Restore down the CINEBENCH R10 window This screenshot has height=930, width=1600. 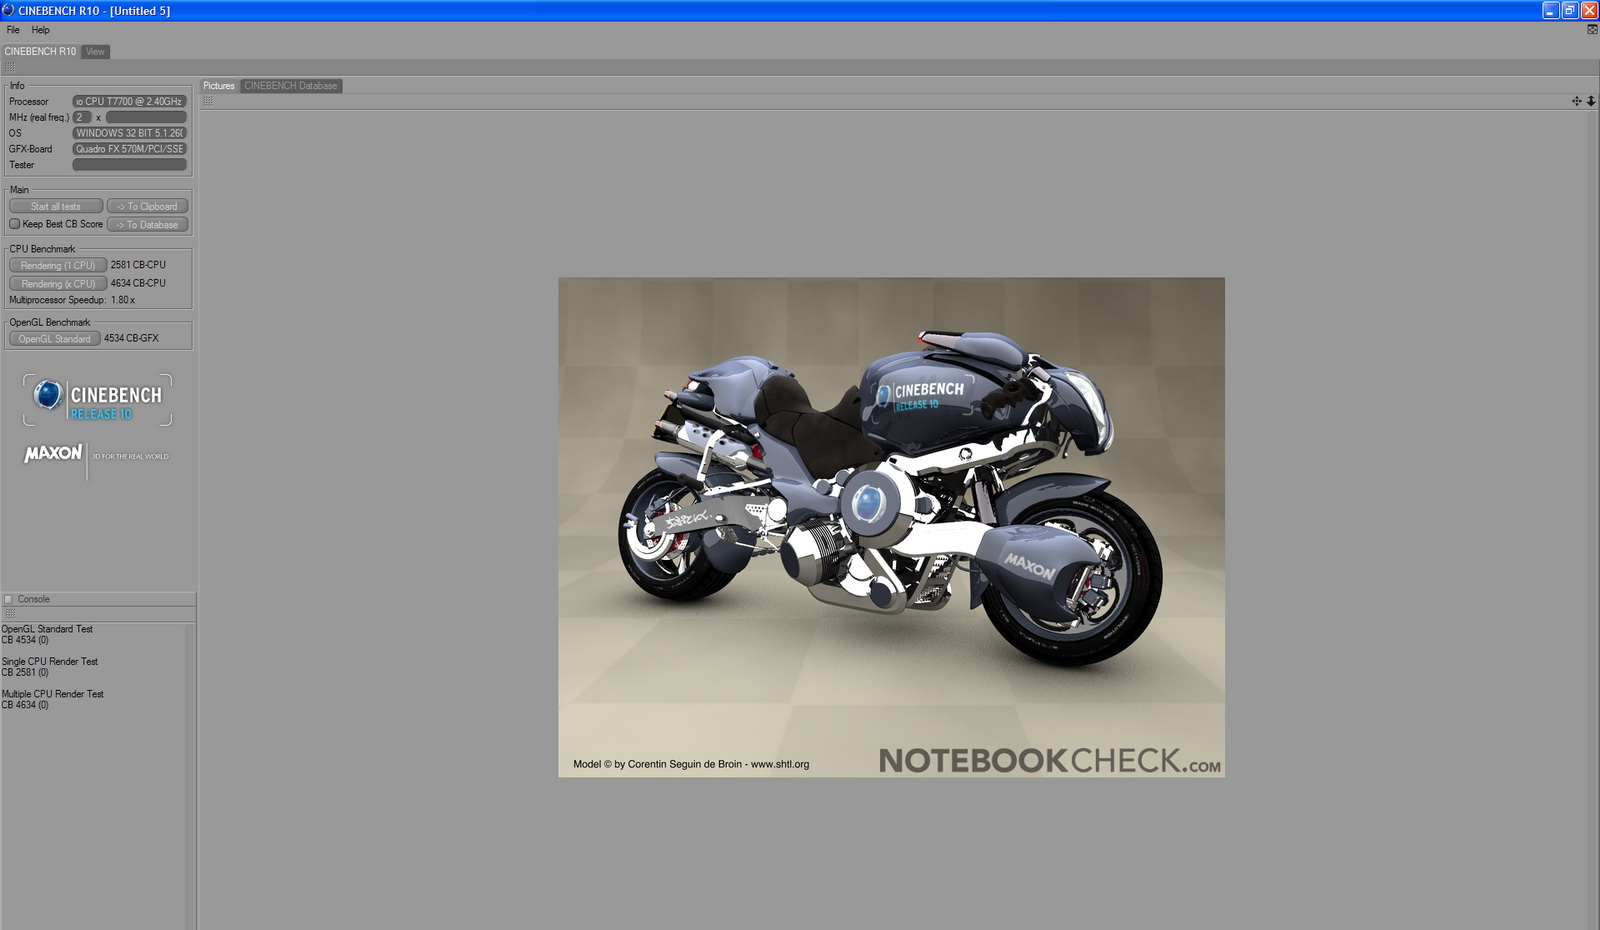point(1570,10)
